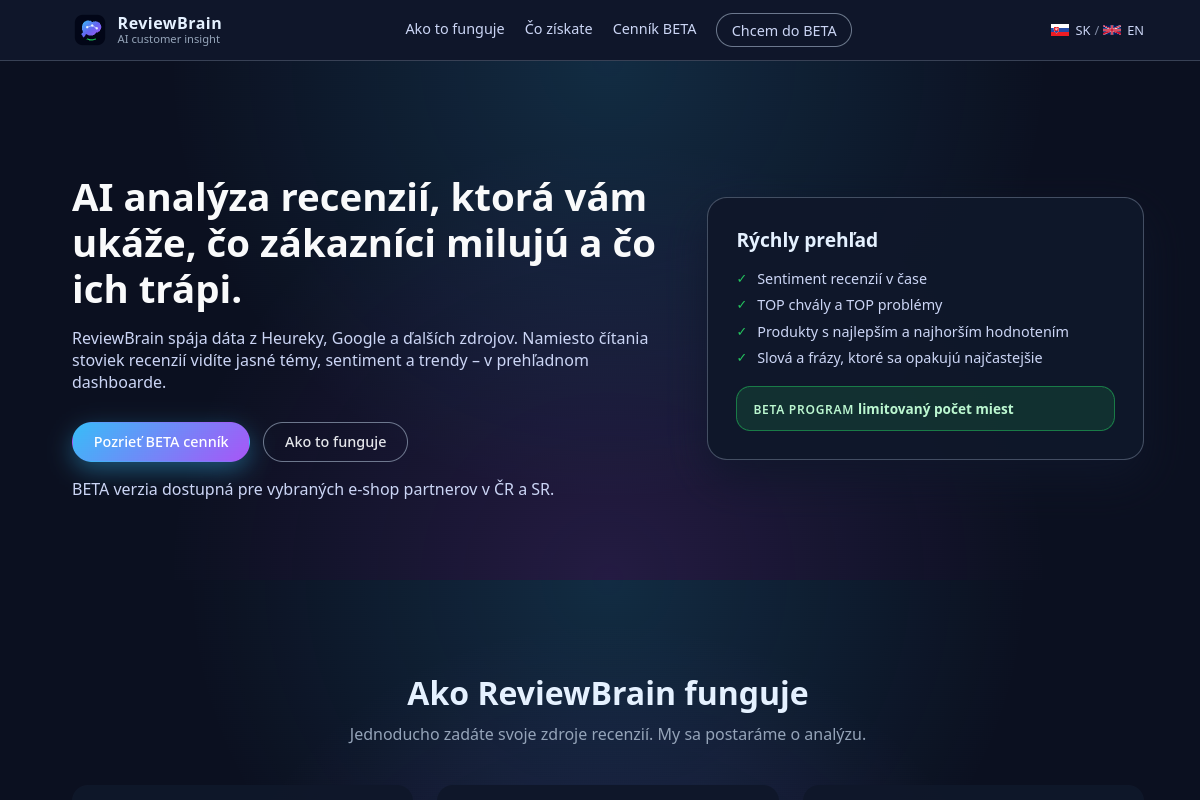Click the main hero headline 'AI analýza recenzií'
Screen dimensions: 1200x800
tap(364, 243)
